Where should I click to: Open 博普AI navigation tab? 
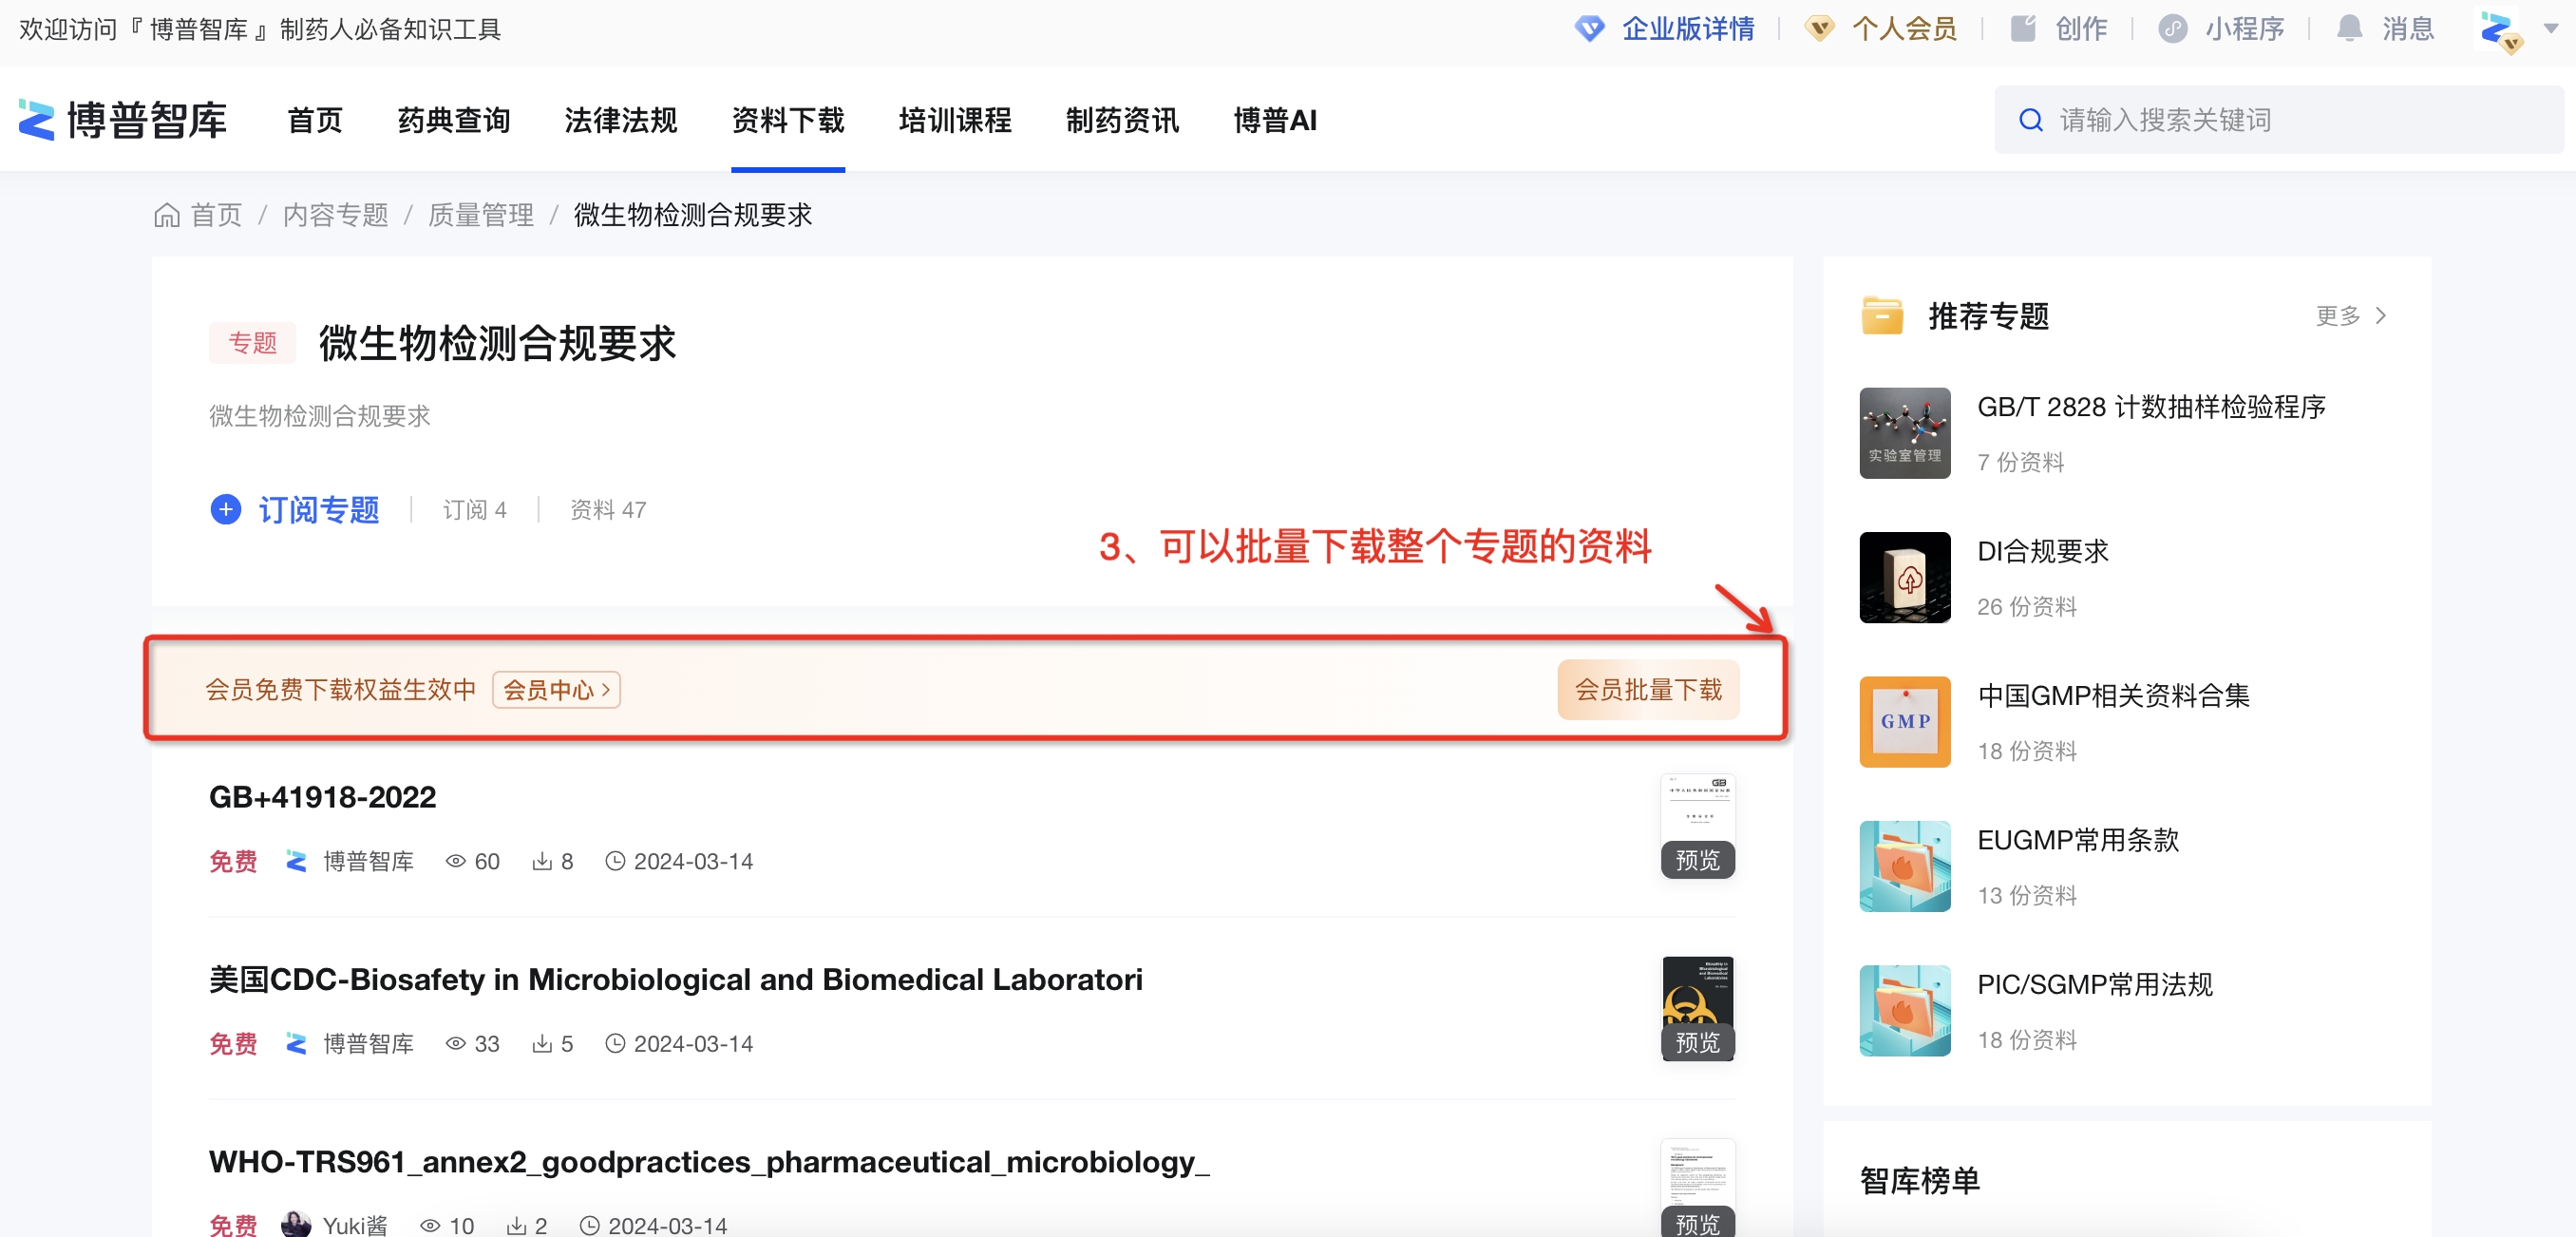coord(1275,120)
